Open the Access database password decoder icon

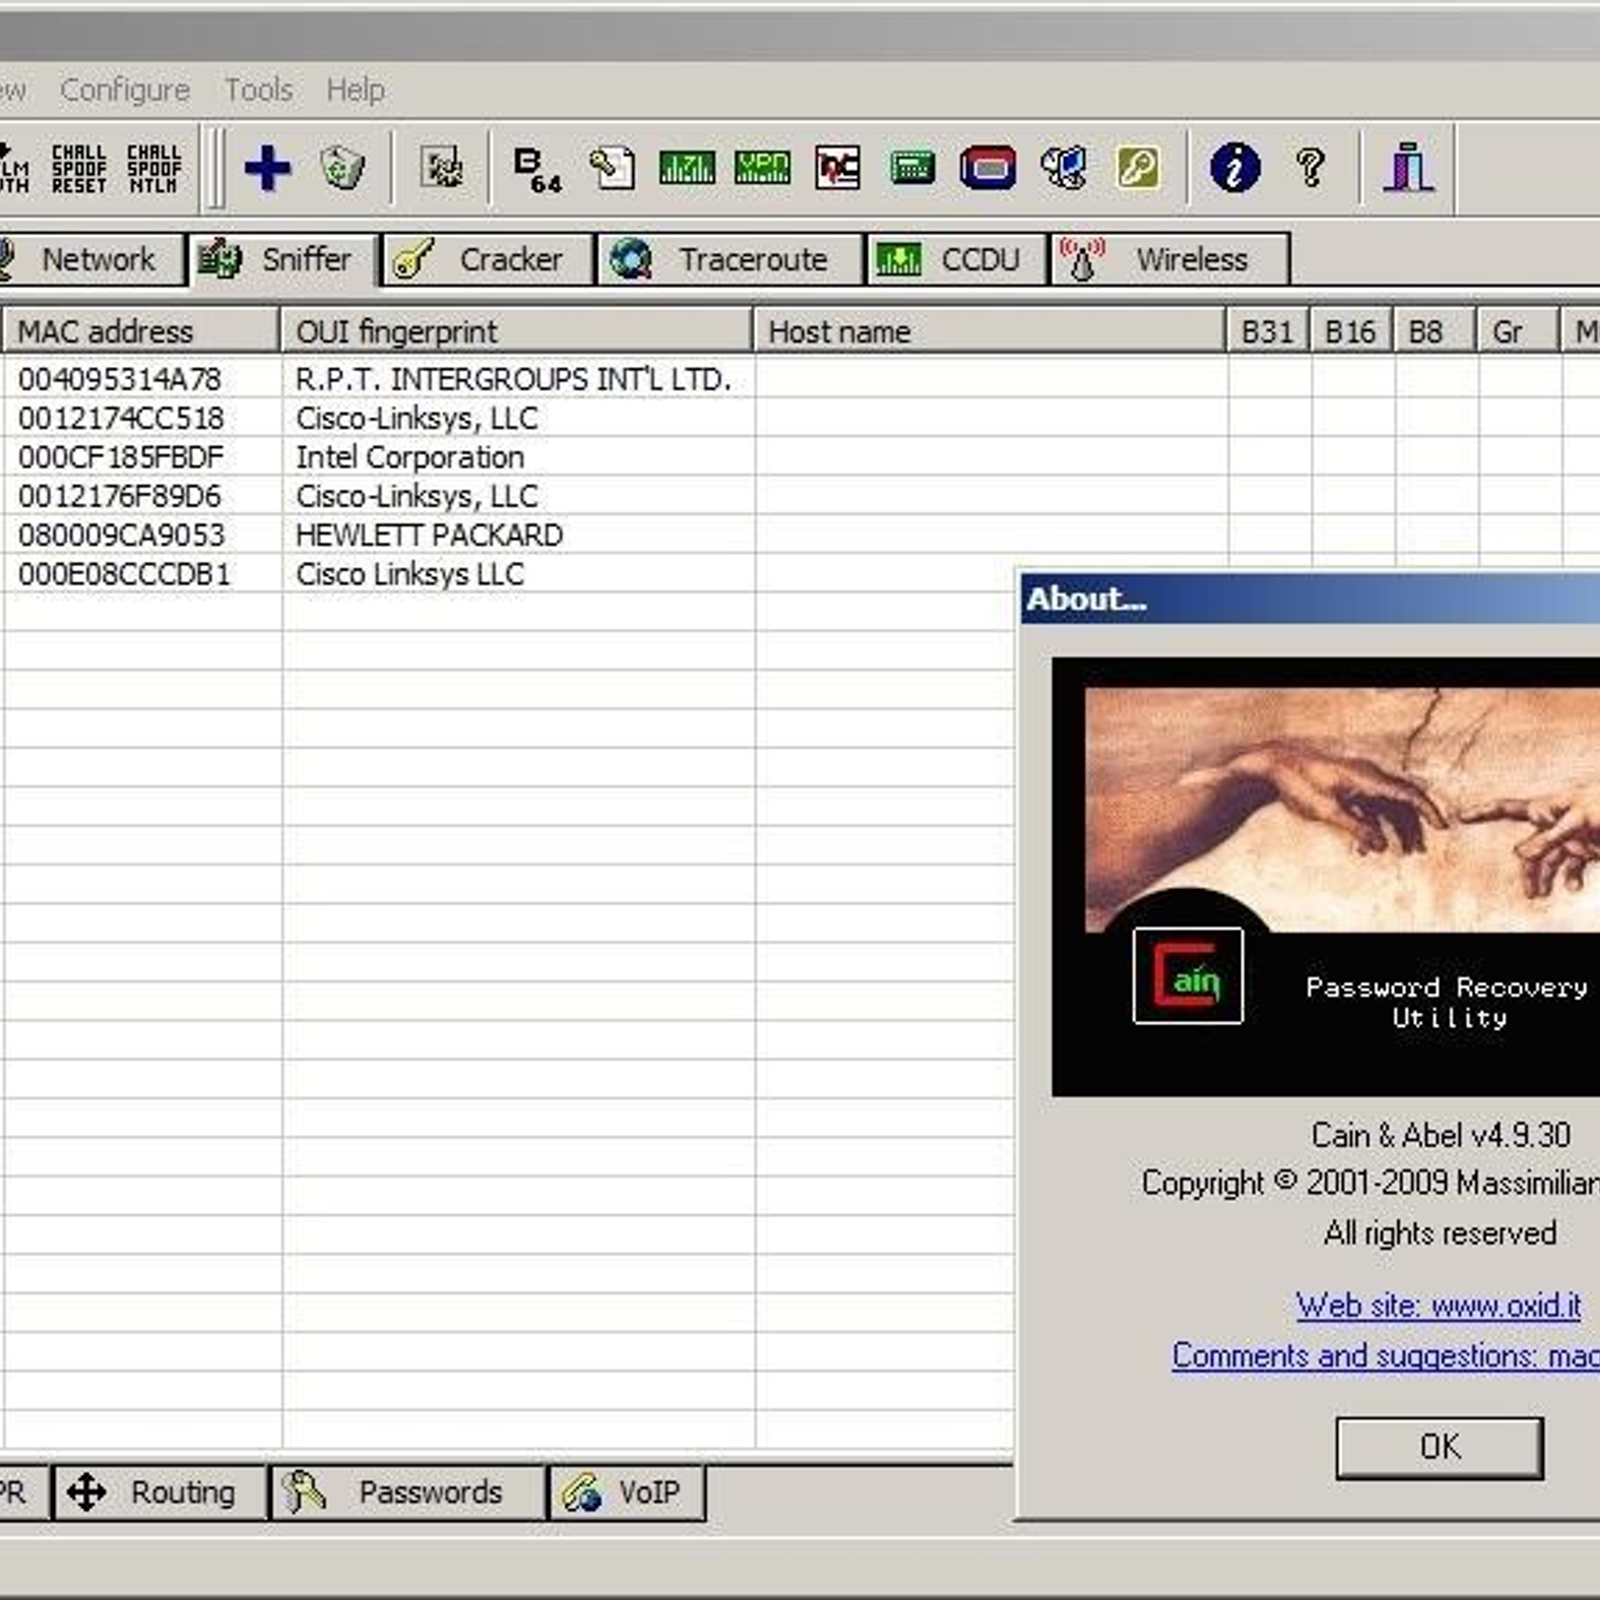pos(612,167)
